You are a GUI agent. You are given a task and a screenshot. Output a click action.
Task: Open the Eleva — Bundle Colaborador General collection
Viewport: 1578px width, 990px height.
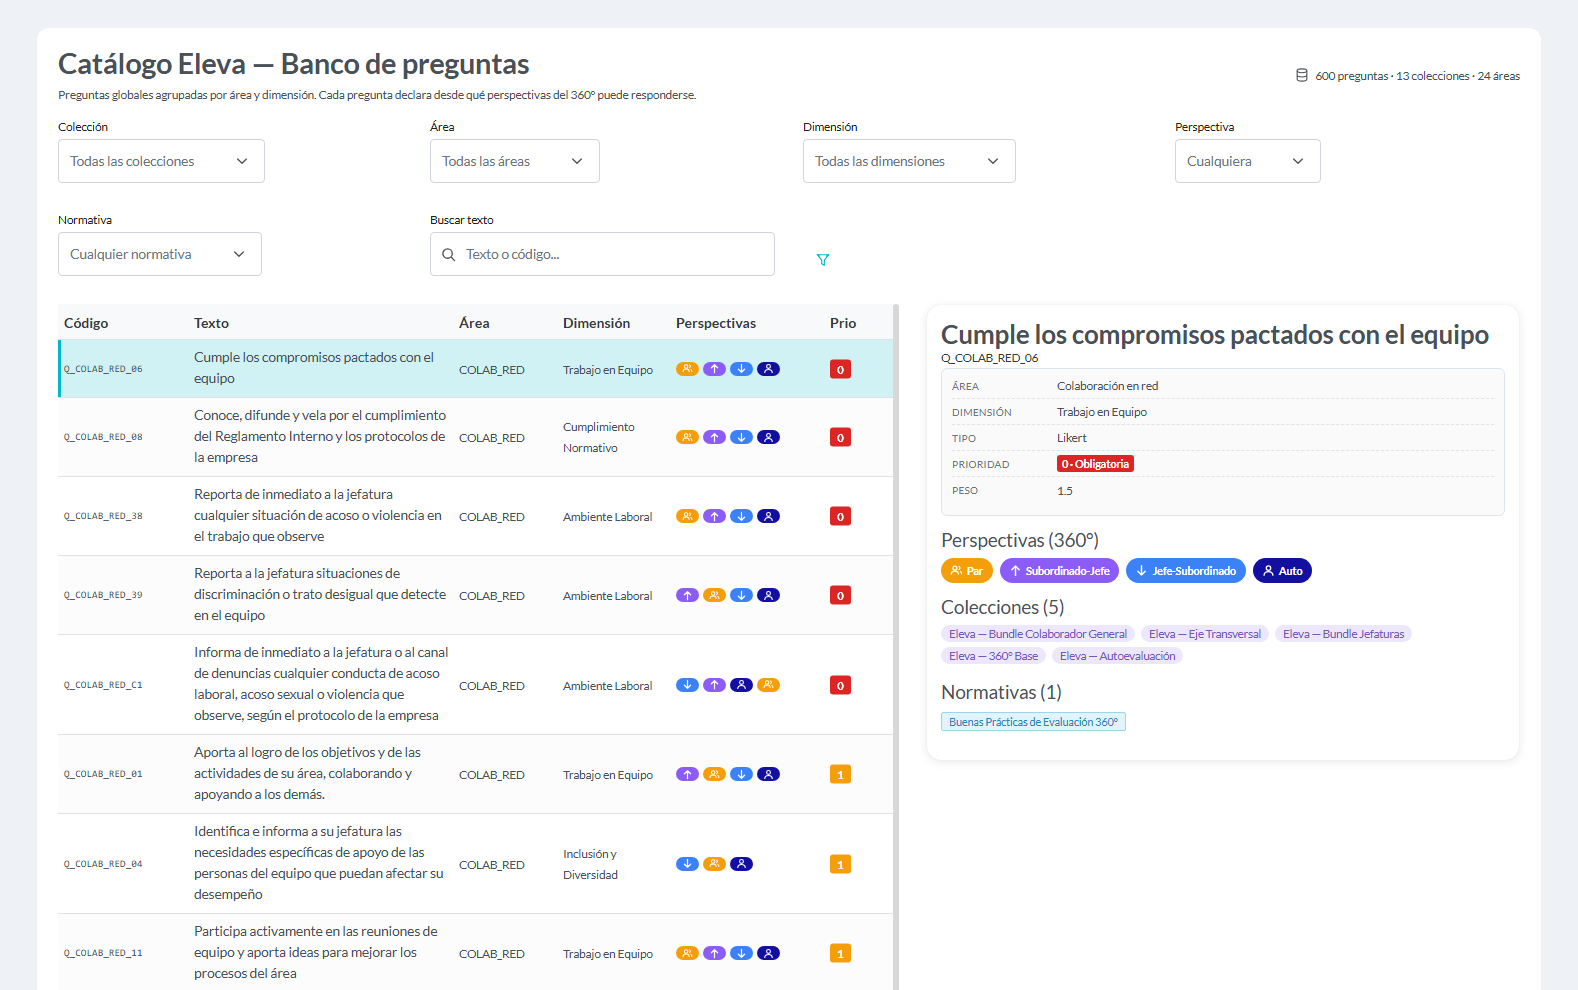coord(1038,634)
